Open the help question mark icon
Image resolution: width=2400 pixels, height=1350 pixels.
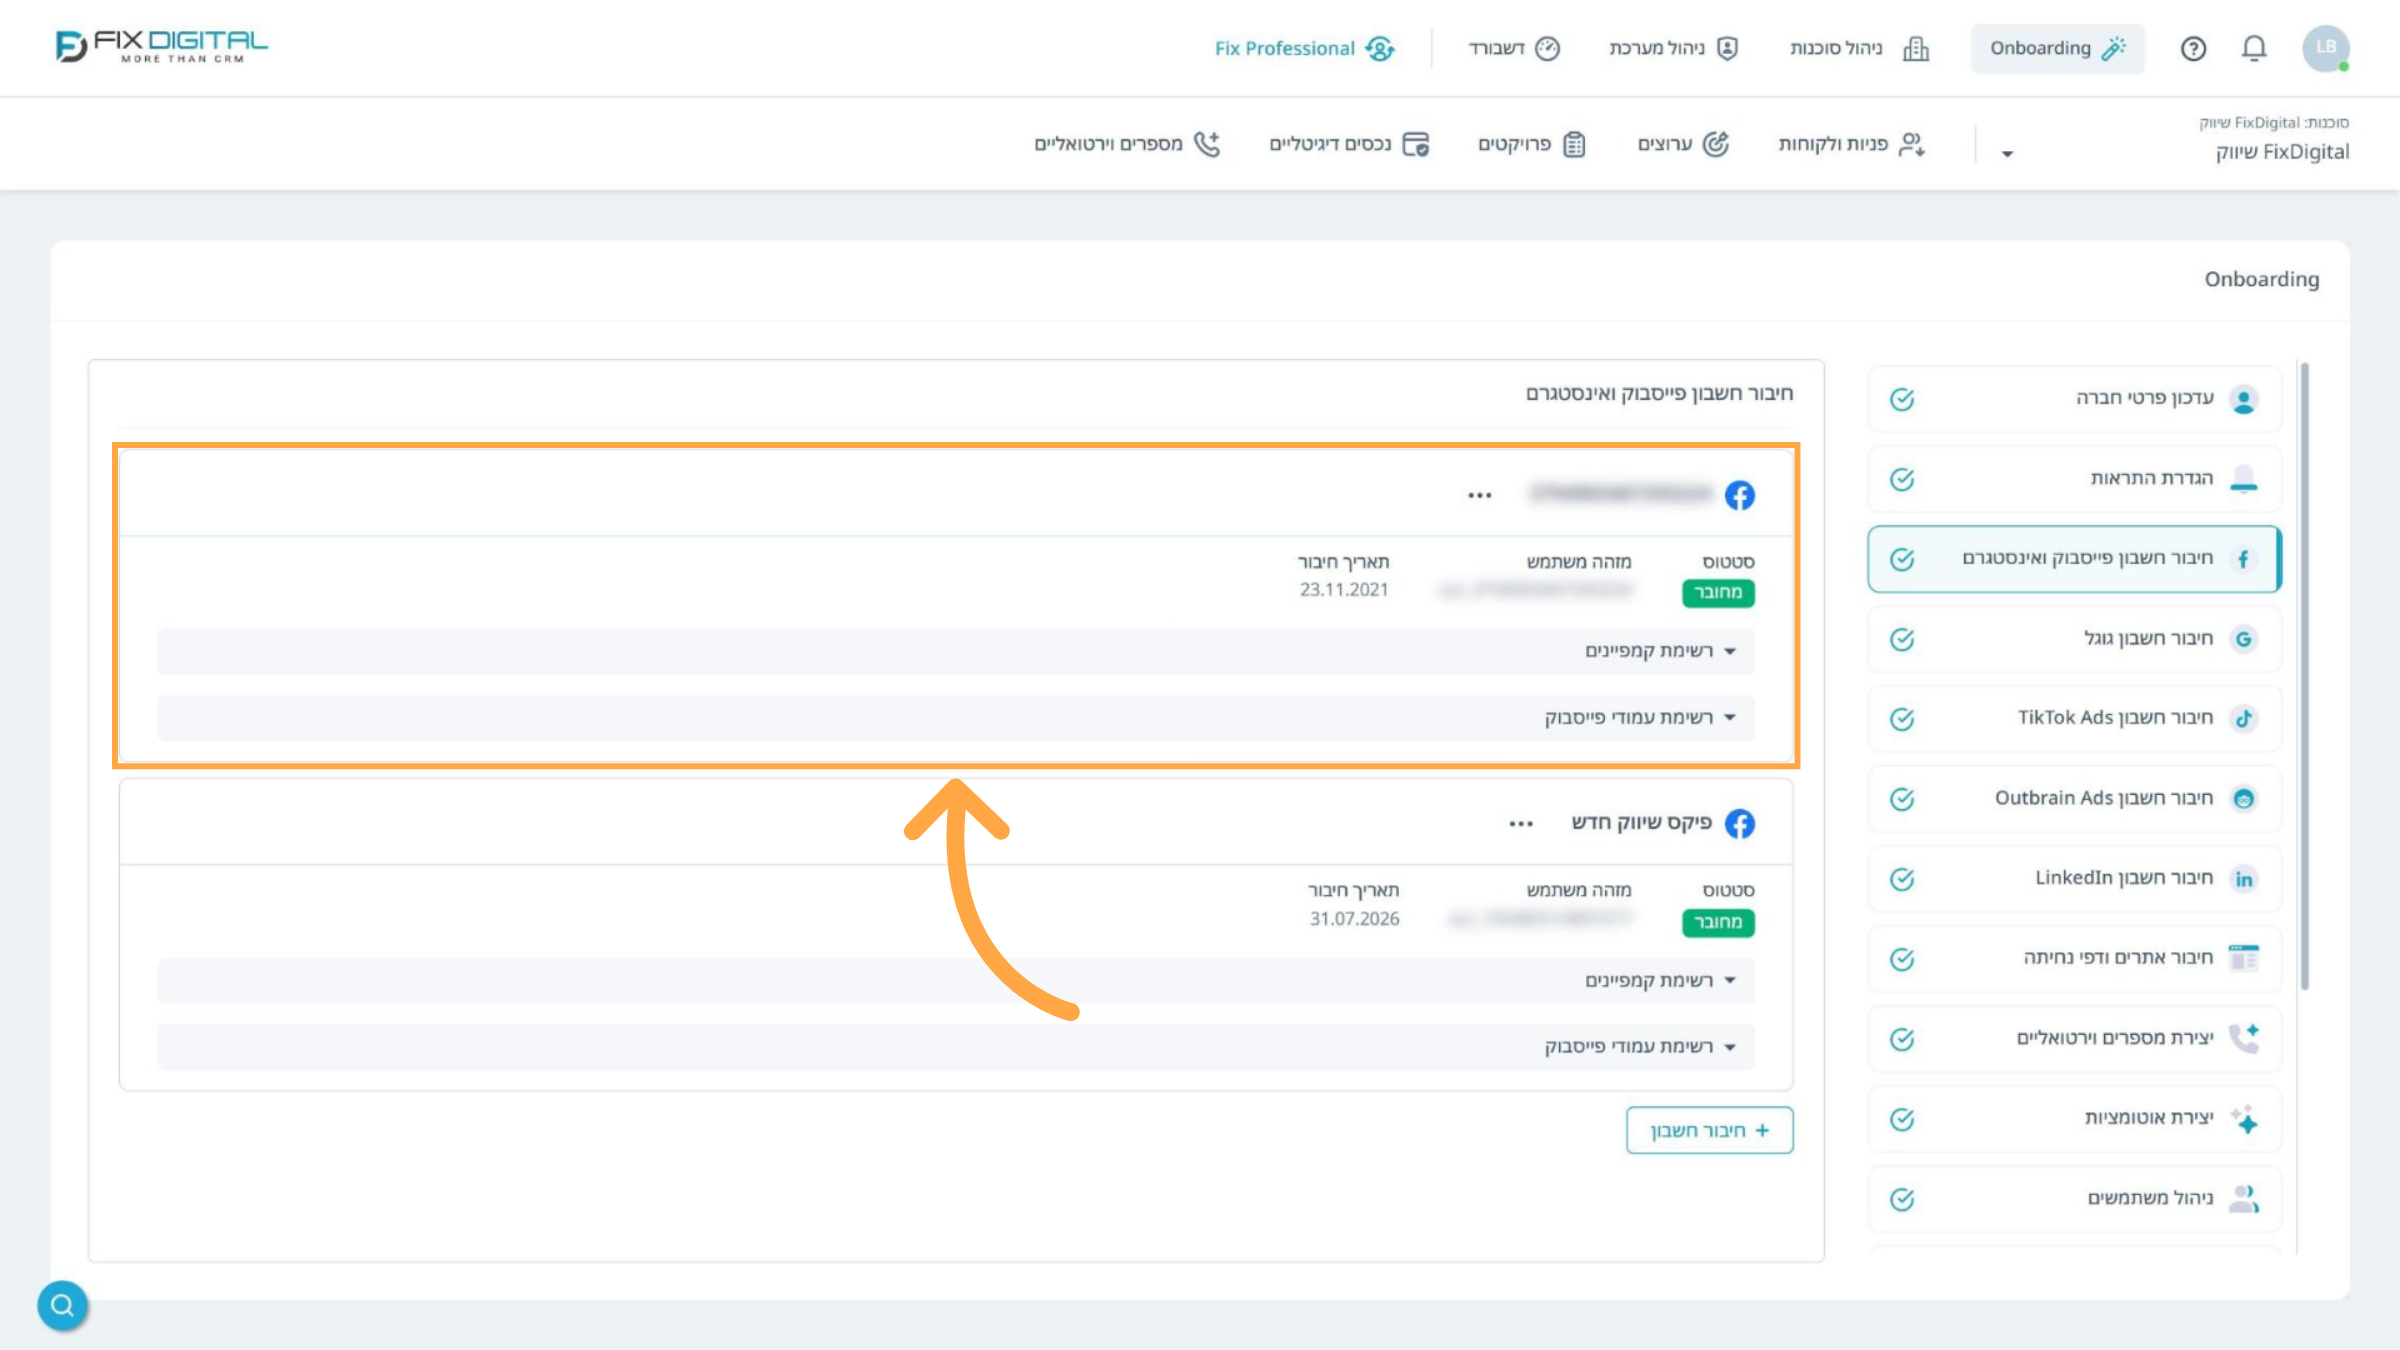pos(2193,48)
